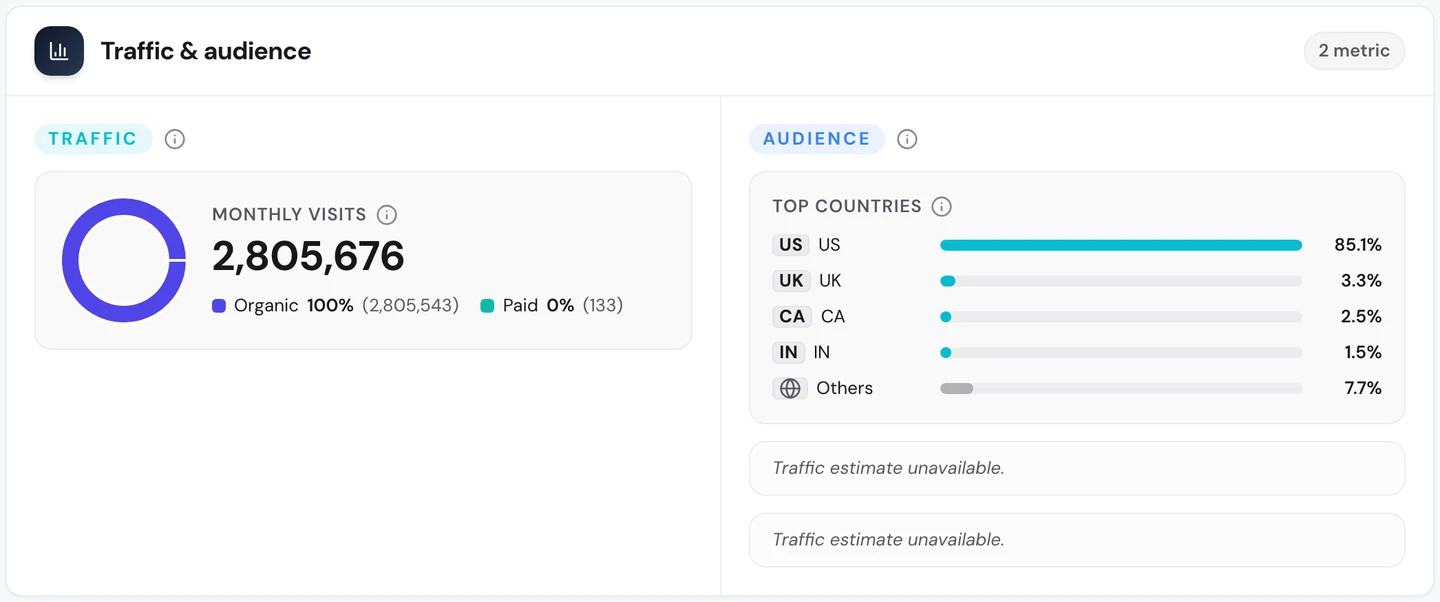Click the 3.3% value for UK

coord(1361,281)
